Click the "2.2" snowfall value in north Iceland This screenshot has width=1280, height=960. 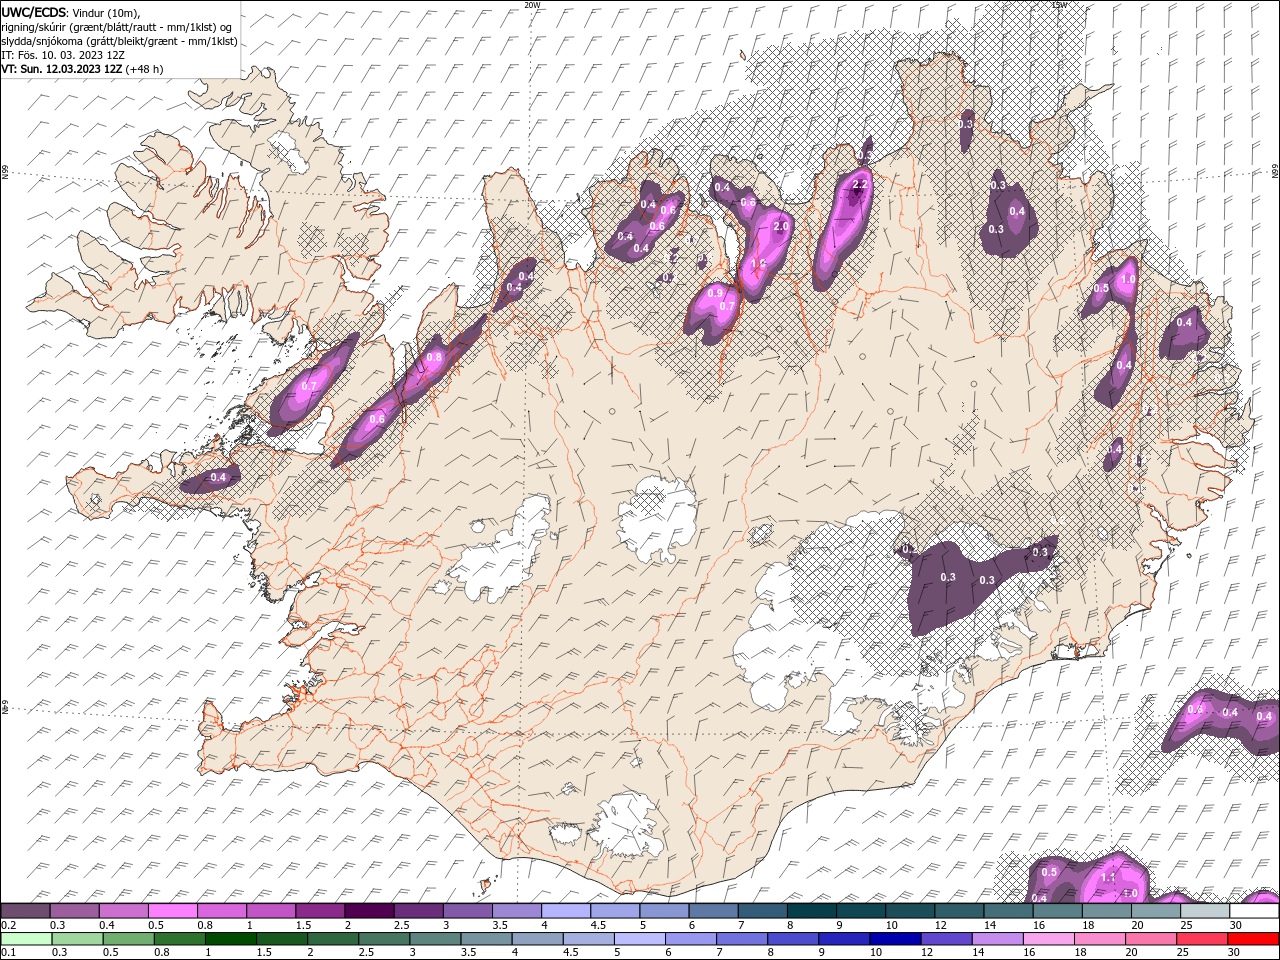pos(859,185)
